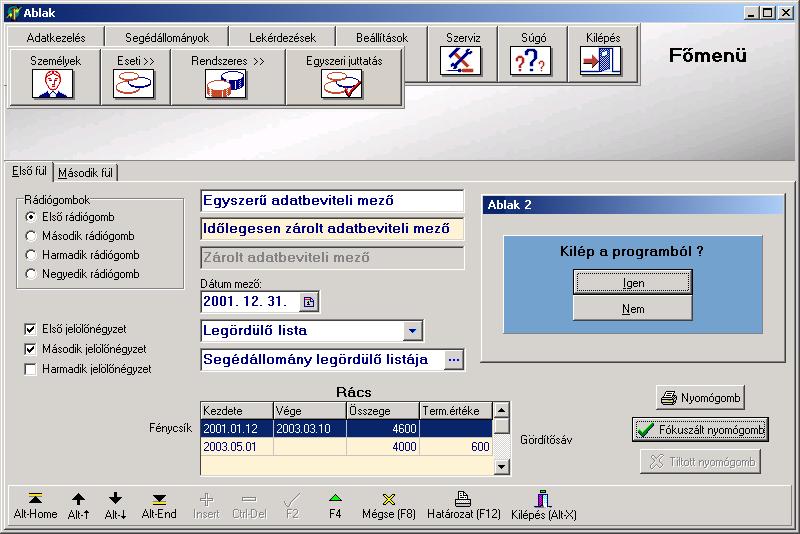
Task: Open Egyszeri juttatás checkmark icon
Action: [x=342, y=84]
